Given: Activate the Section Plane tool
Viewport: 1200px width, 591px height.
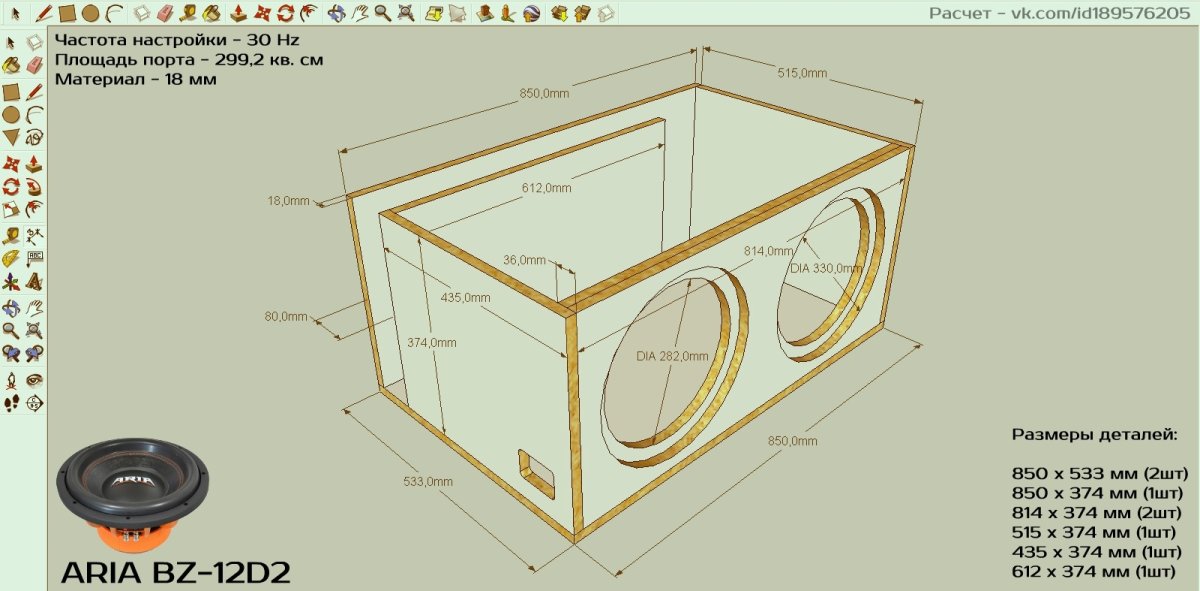Looking at the screenshot, I should [x=34, y=403].
